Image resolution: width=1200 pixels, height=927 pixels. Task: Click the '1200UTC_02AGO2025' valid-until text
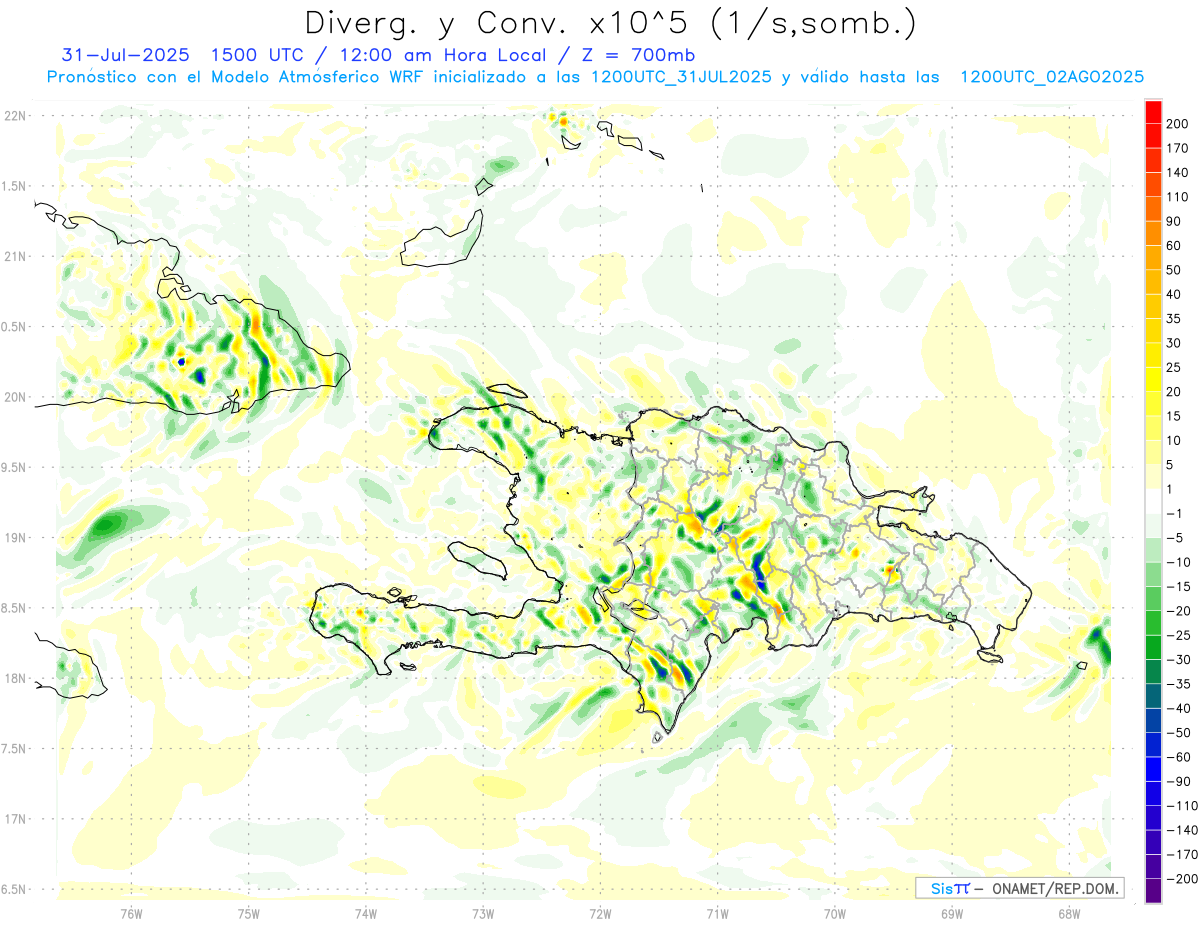[x=1051, y=77]
